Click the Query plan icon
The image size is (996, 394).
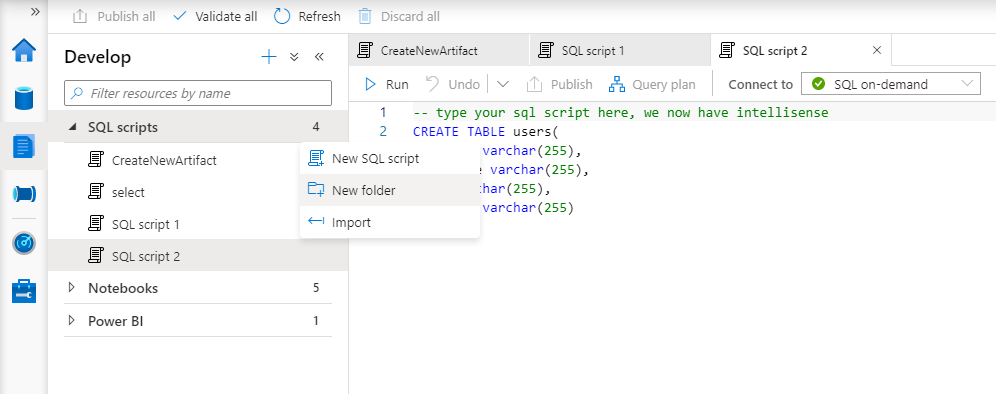617,84
